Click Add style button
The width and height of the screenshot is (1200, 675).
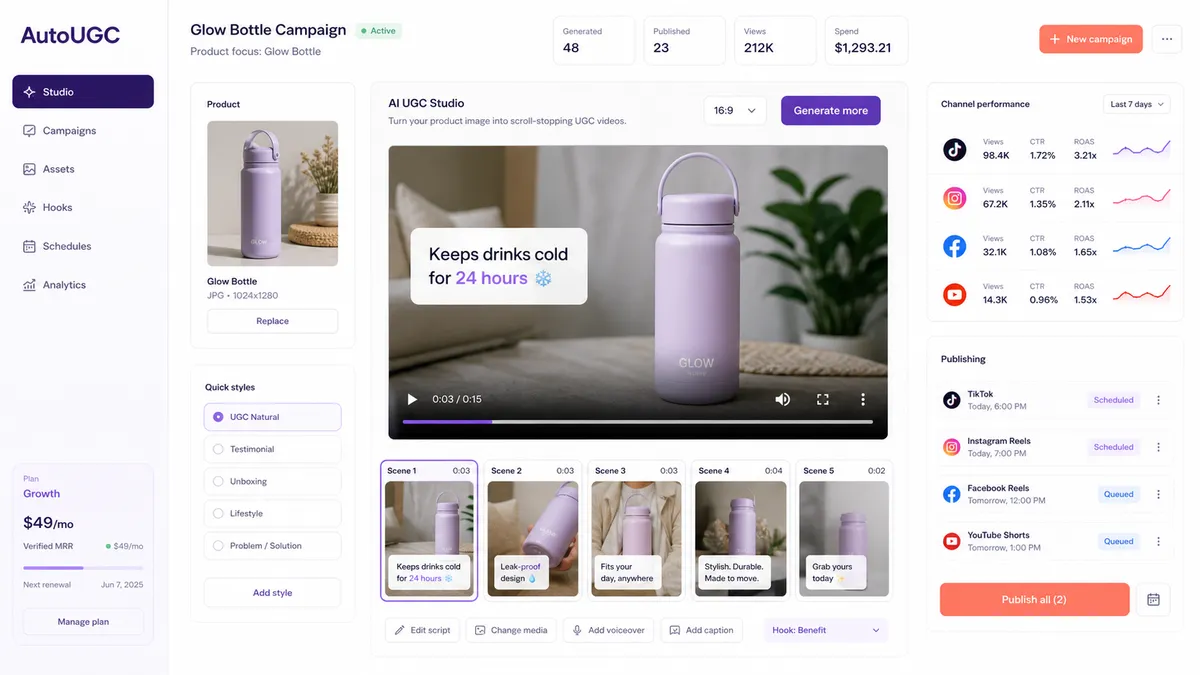(272, 593)
